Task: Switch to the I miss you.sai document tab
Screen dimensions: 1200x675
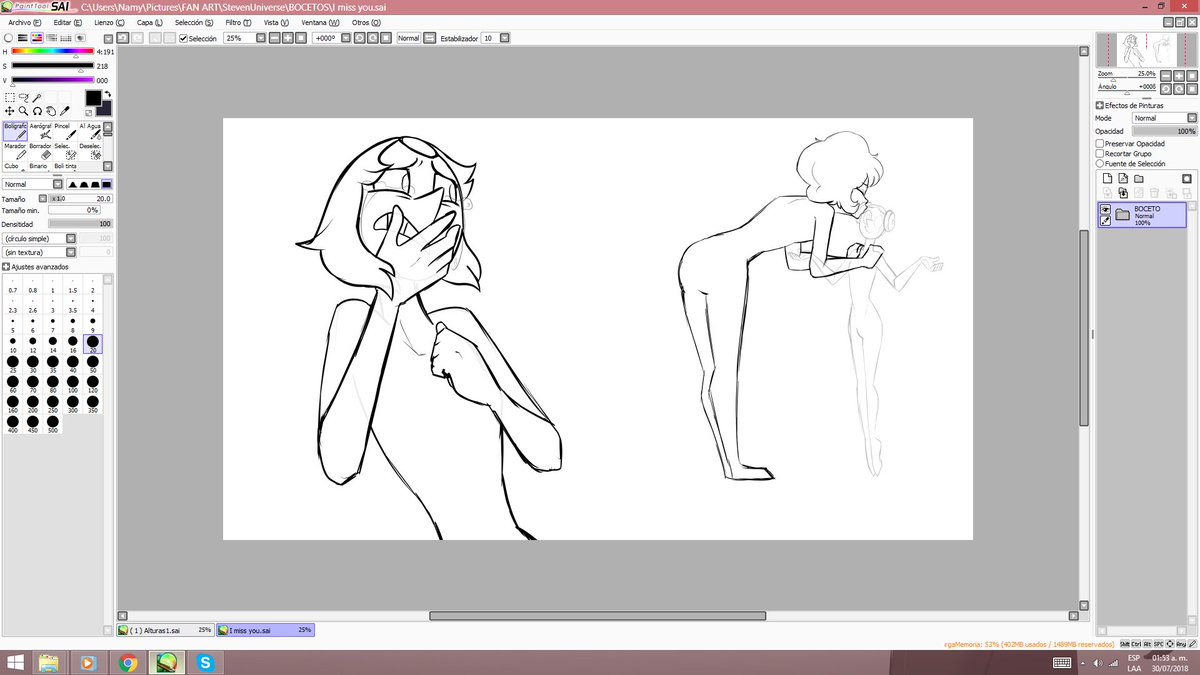Action: (x=266, y=631)
